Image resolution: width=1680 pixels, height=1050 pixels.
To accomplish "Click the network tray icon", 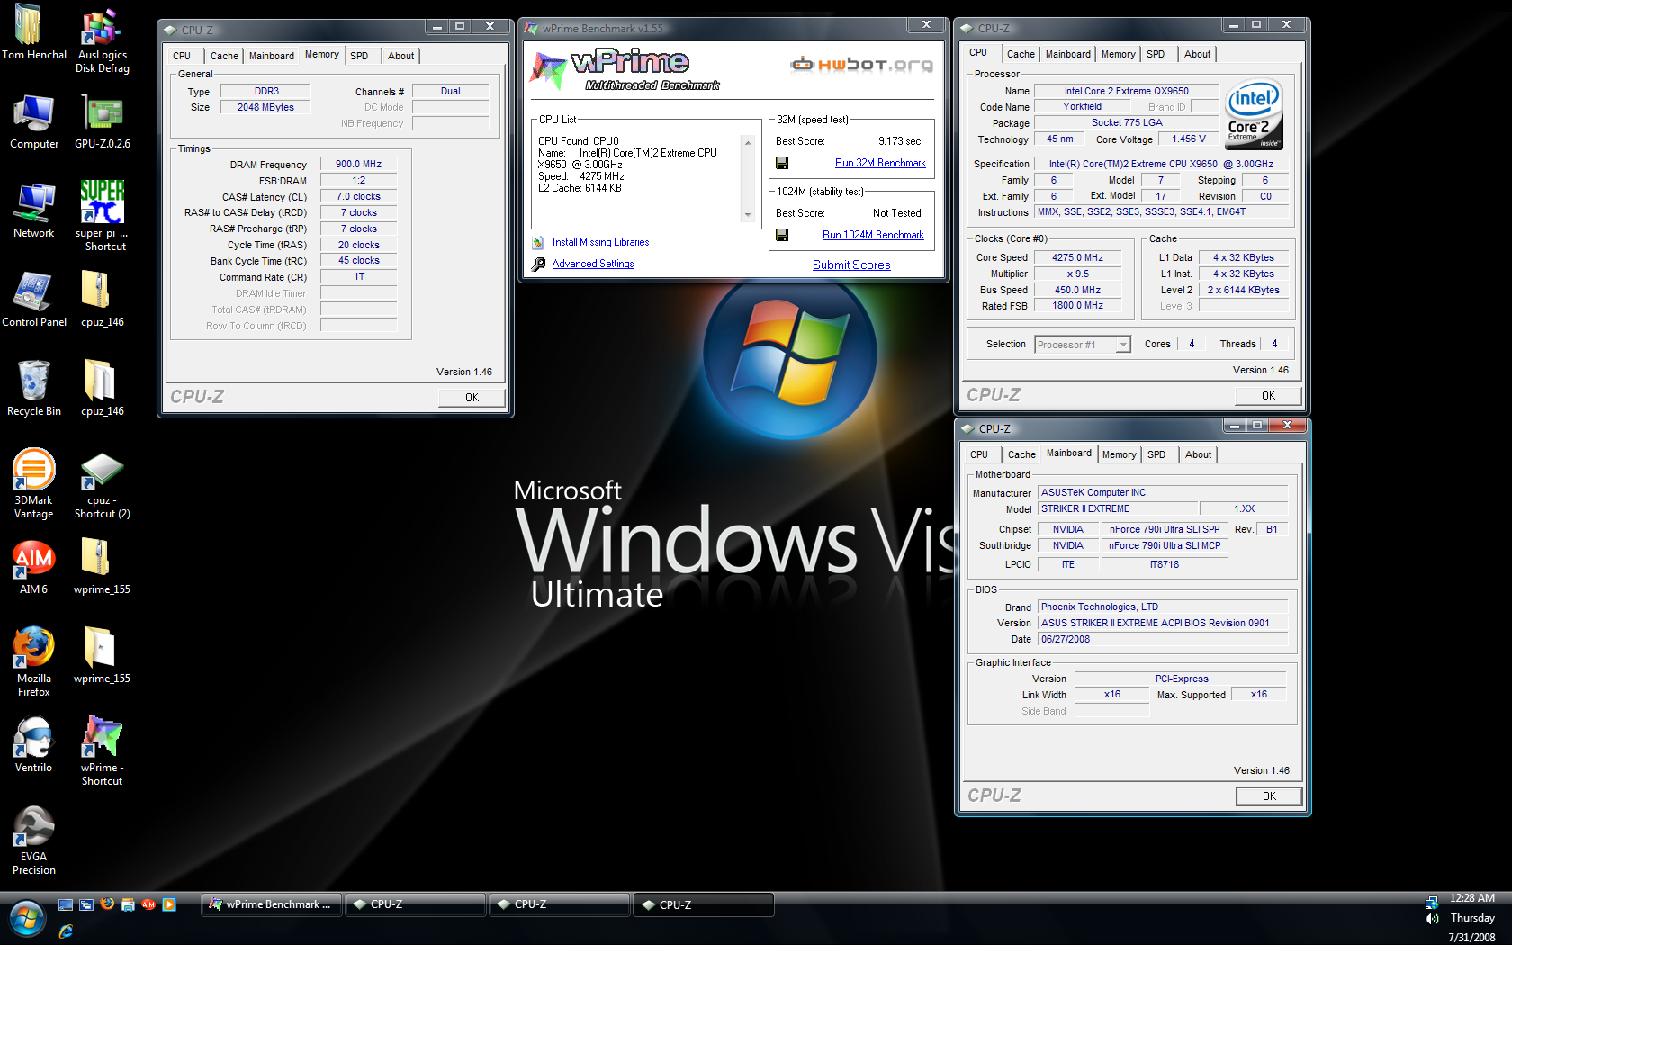I will pos(1431,900).
